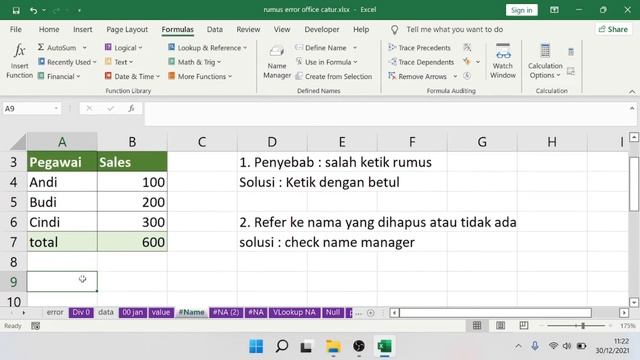Click Trace Precedents
Image resolution: width=640 pixels, height=360 pixels.
419,48
